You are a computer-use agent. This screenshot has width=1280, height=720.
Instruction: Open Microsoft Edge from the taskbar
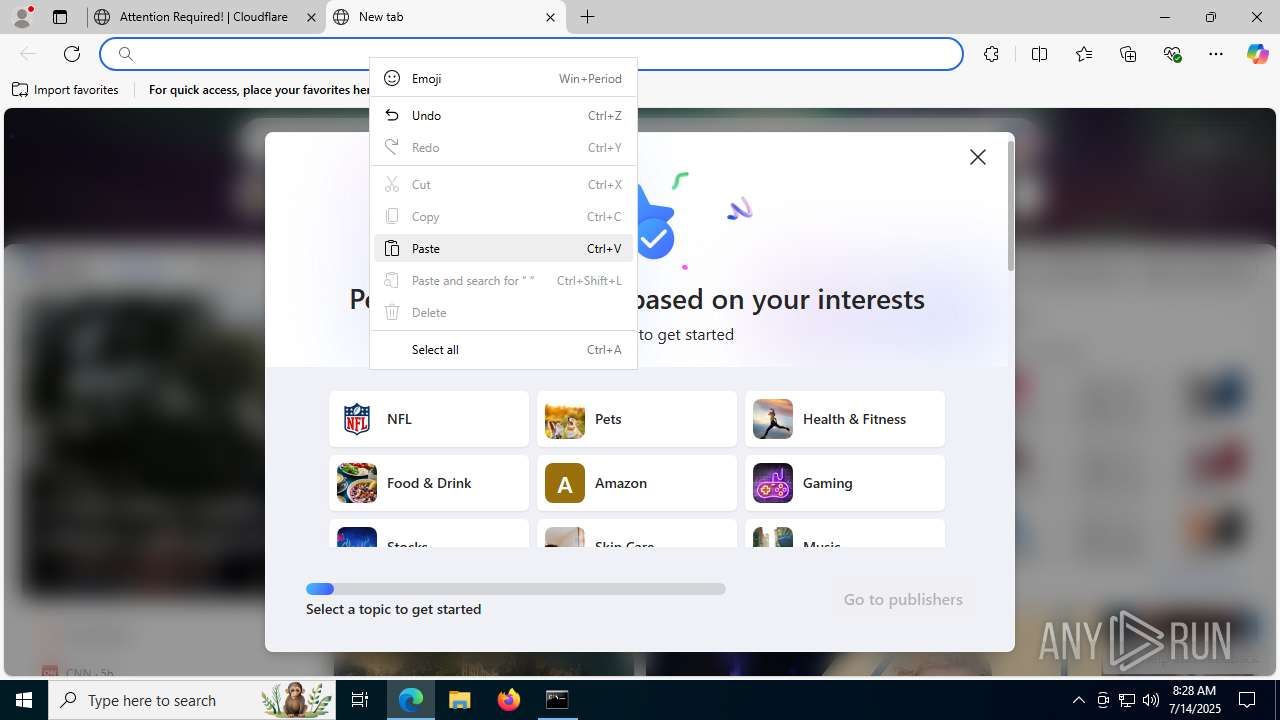point(411,700)
